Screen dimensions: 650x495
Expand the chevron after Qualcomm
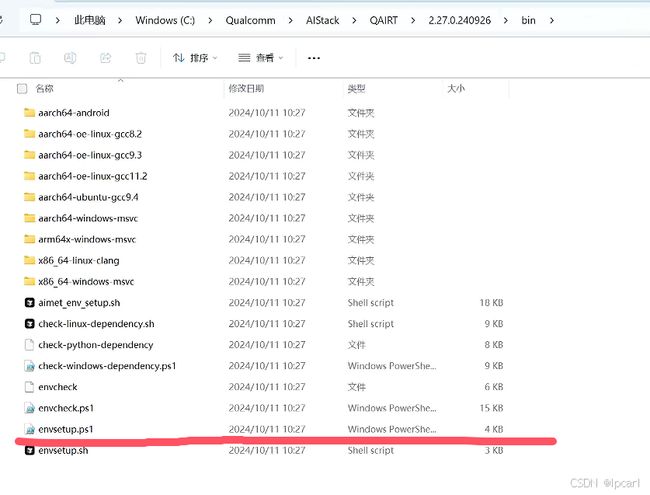point(290,20)
